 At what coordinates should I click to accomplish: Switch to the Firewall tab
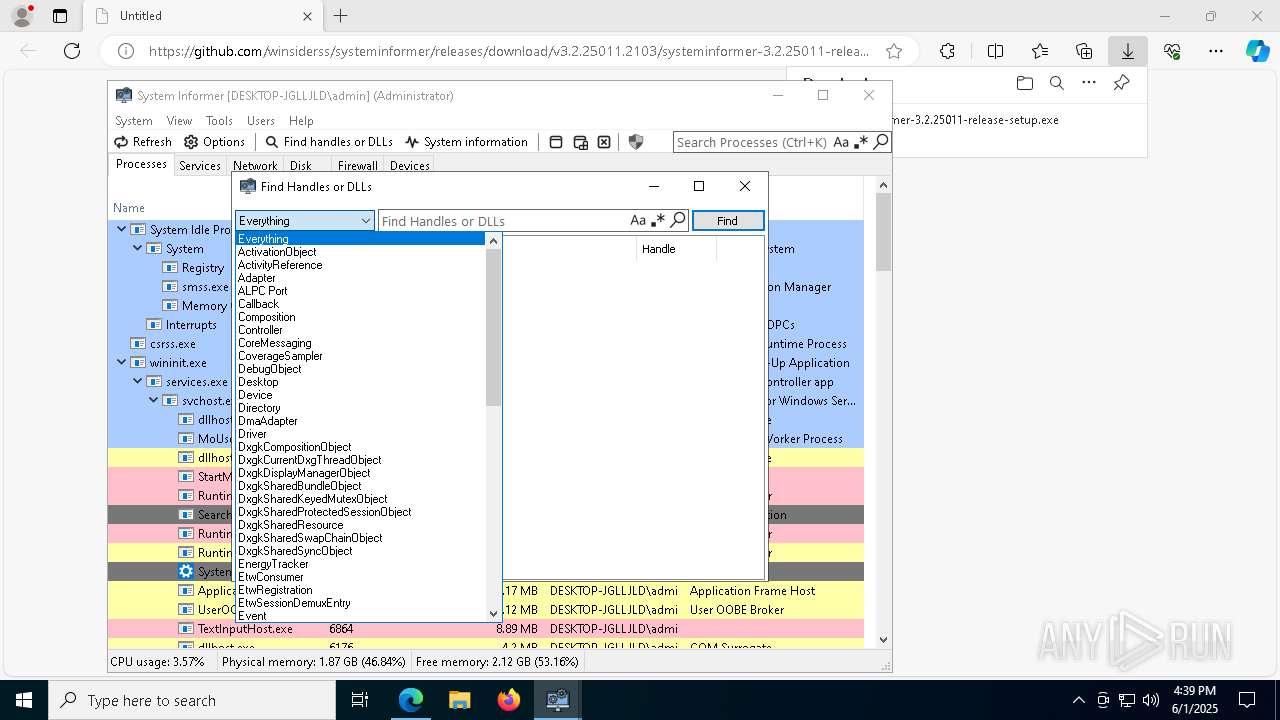click(x=357, y=166)
